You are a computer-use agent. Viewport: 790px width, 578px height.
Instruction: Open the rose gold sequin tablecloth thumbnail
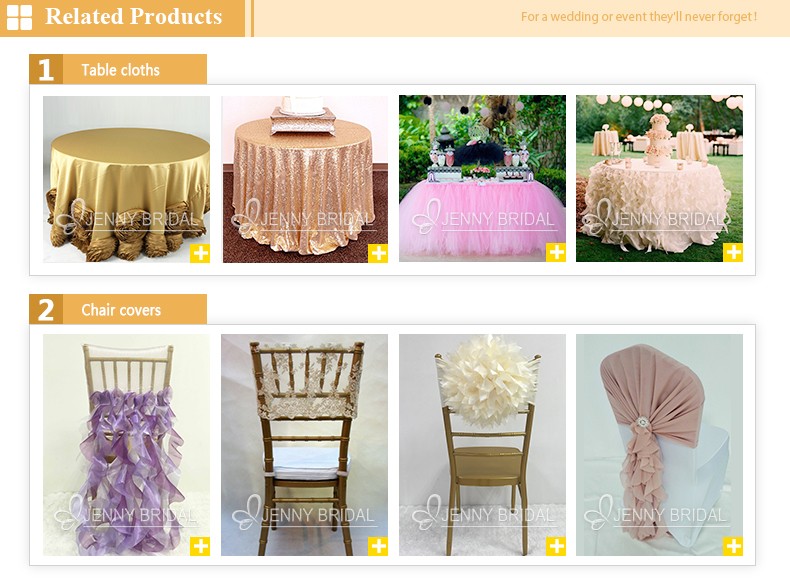[305, 179]
